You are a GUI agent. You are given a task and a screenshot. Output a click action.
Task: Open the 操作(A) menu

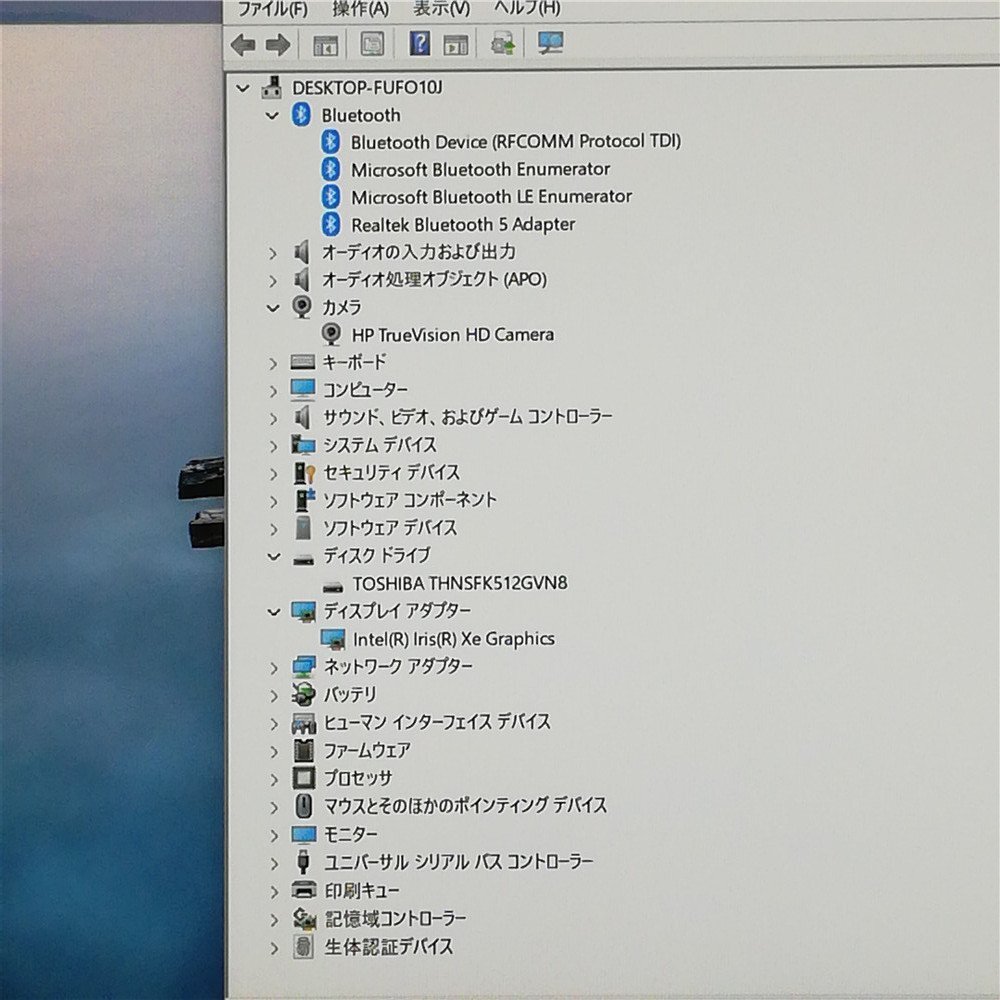pos(360,8)
